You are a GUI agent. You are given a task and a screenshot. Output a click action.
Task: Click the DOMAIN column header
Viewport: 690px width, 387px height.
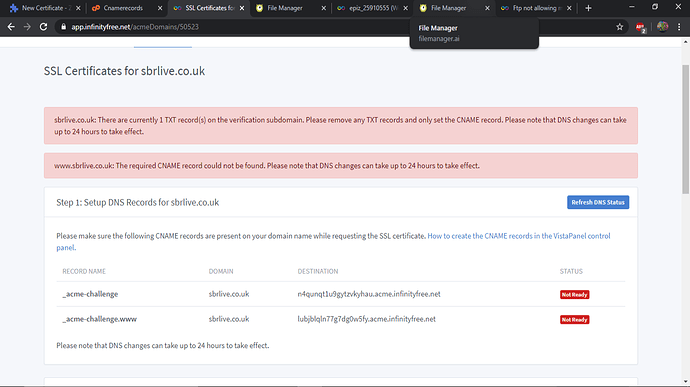click(221, 271)
